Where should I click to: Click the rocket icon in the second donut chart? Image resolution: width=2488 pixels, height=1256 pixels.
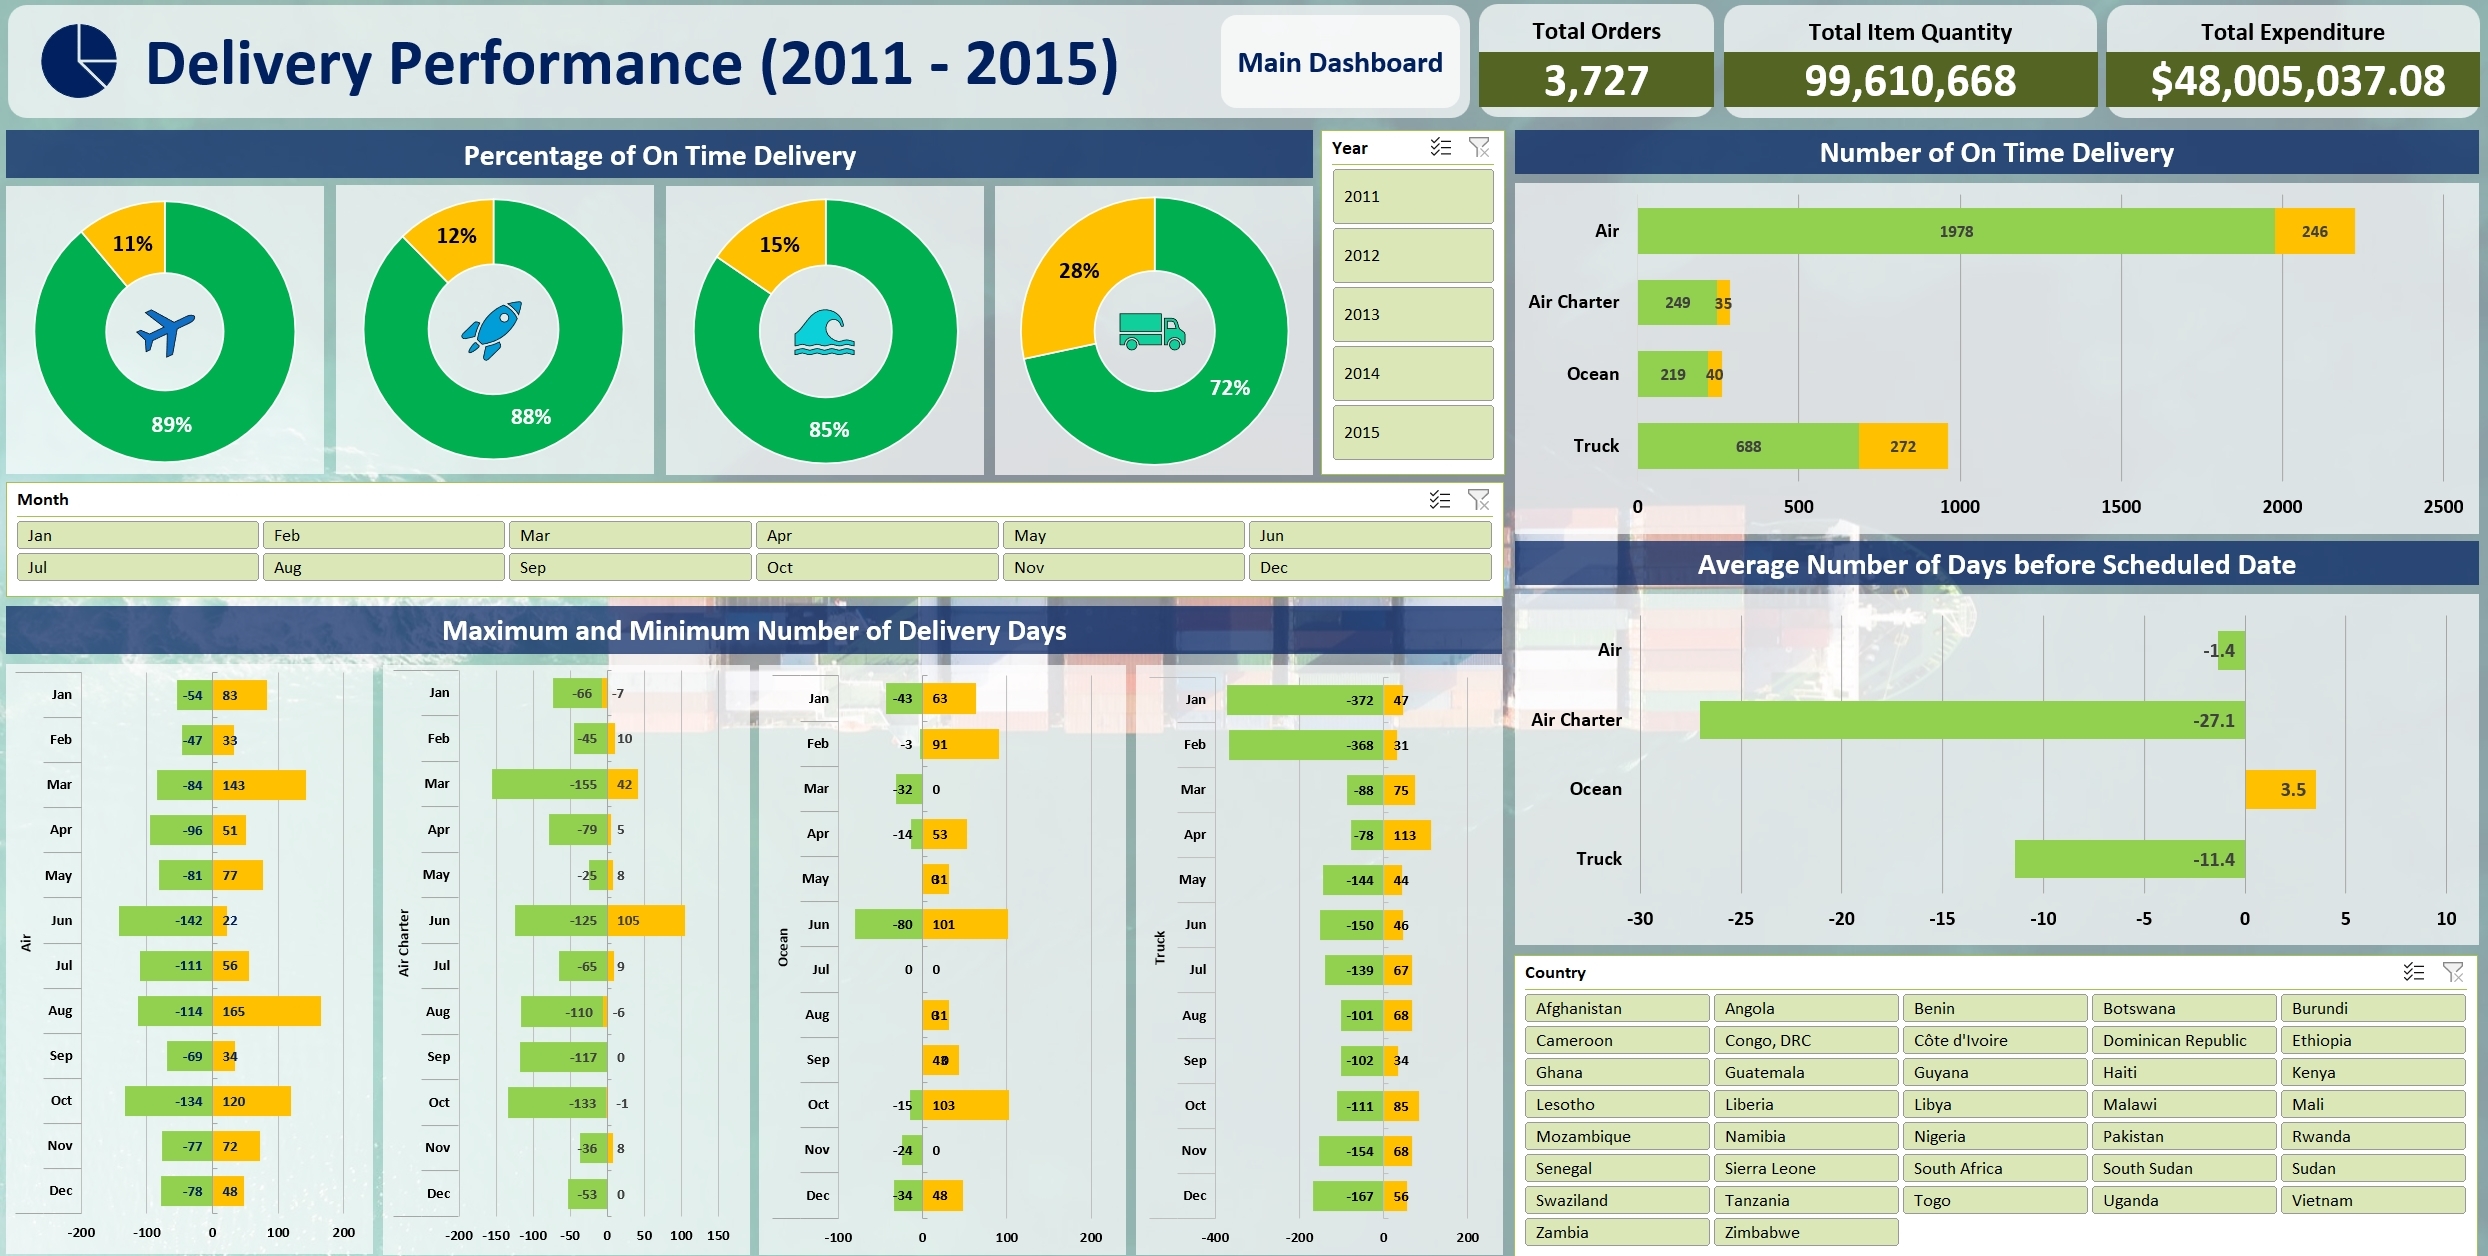point(494,330)
